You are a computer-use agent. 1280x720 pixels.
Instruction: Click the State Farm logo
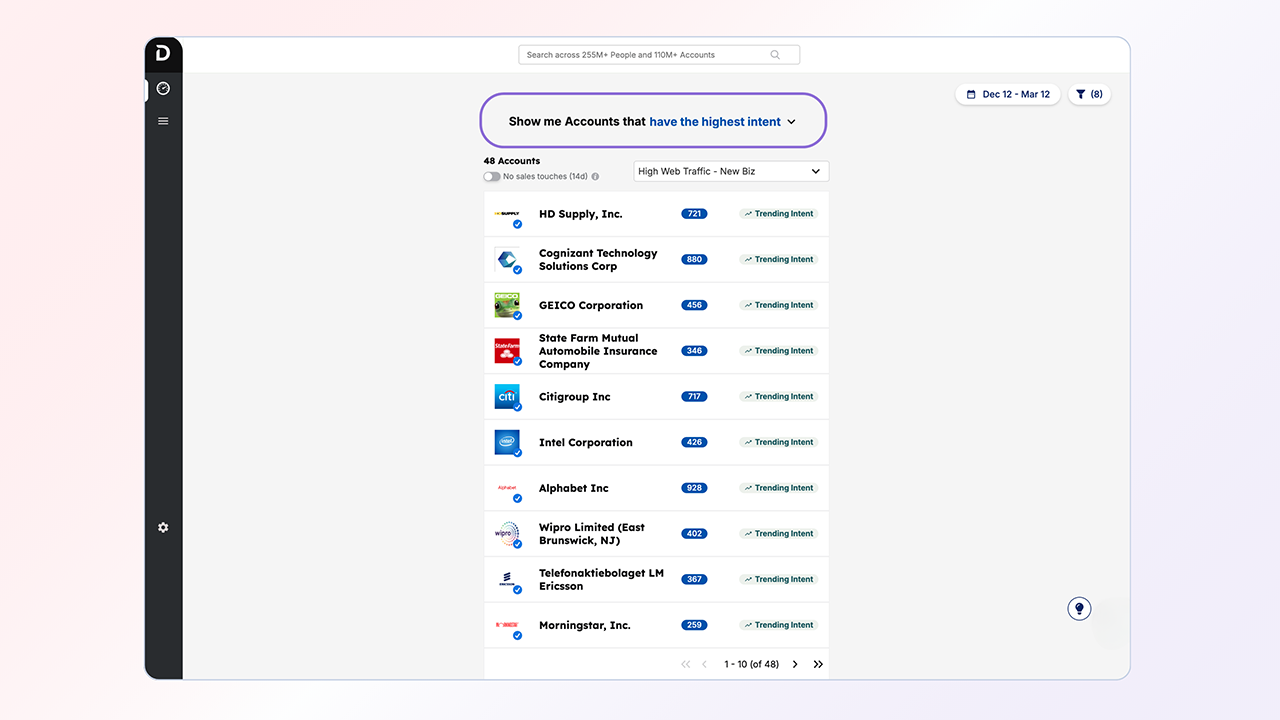[507, 351]
